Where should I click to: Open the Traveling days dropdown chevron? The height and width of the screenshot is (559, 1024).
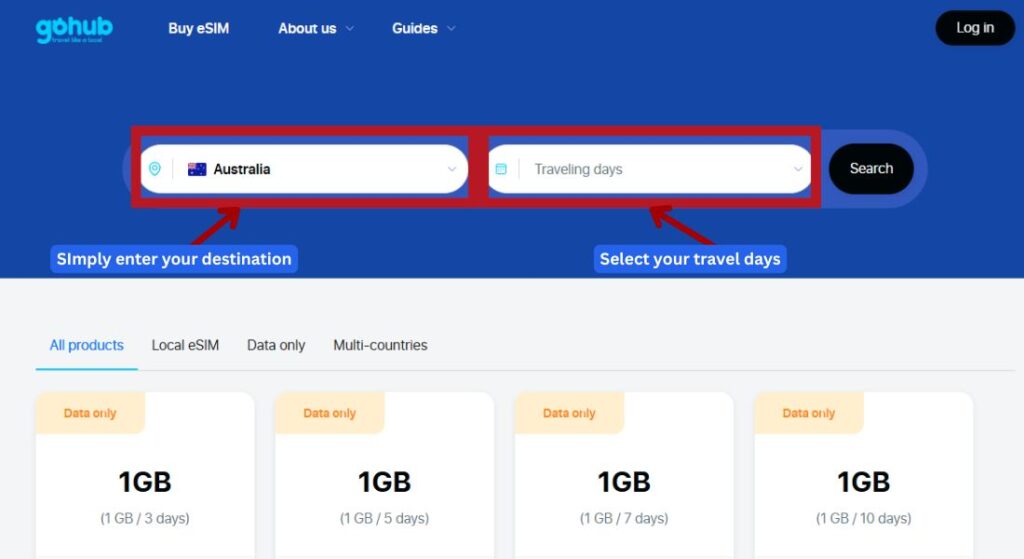[797, 169]
